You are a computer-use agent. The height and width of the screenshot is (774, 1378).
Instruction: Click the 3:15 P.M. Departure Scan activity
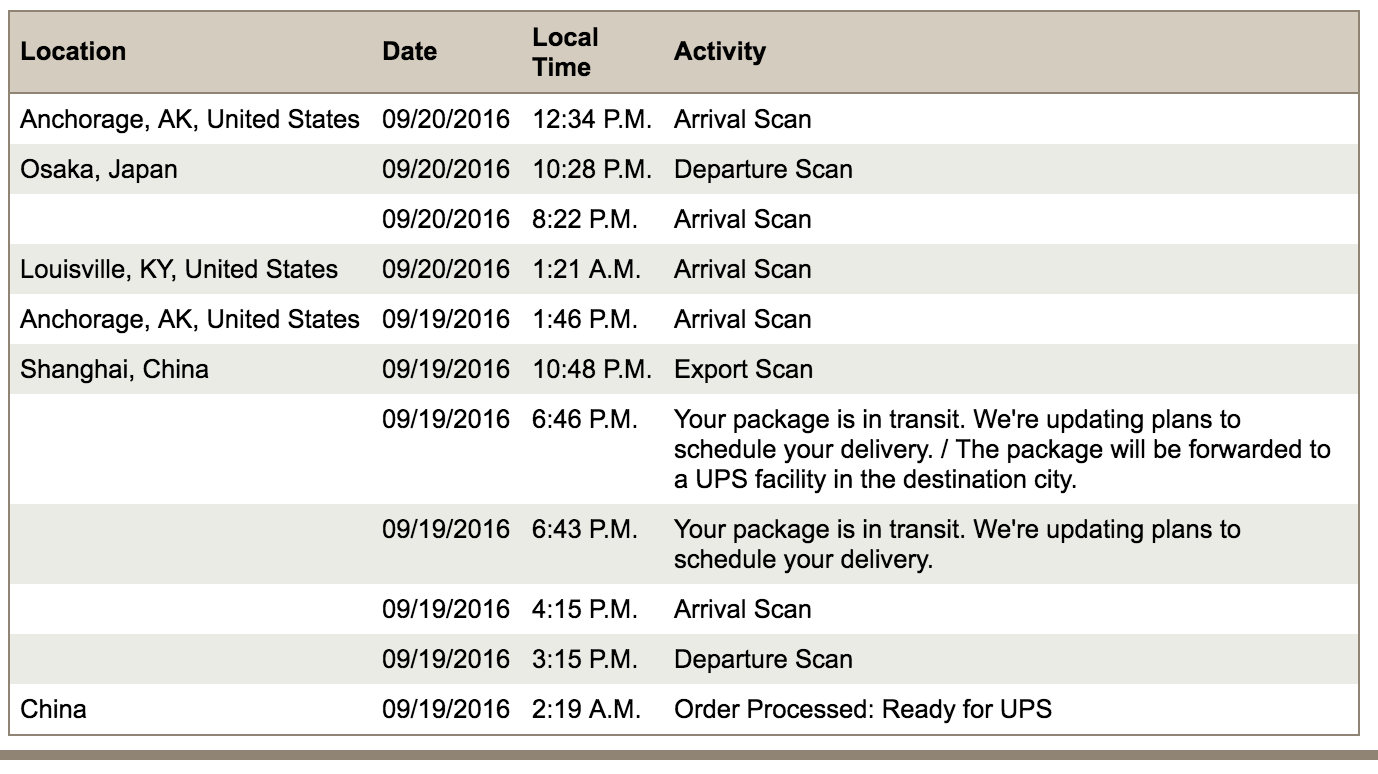tap(763, 660)
